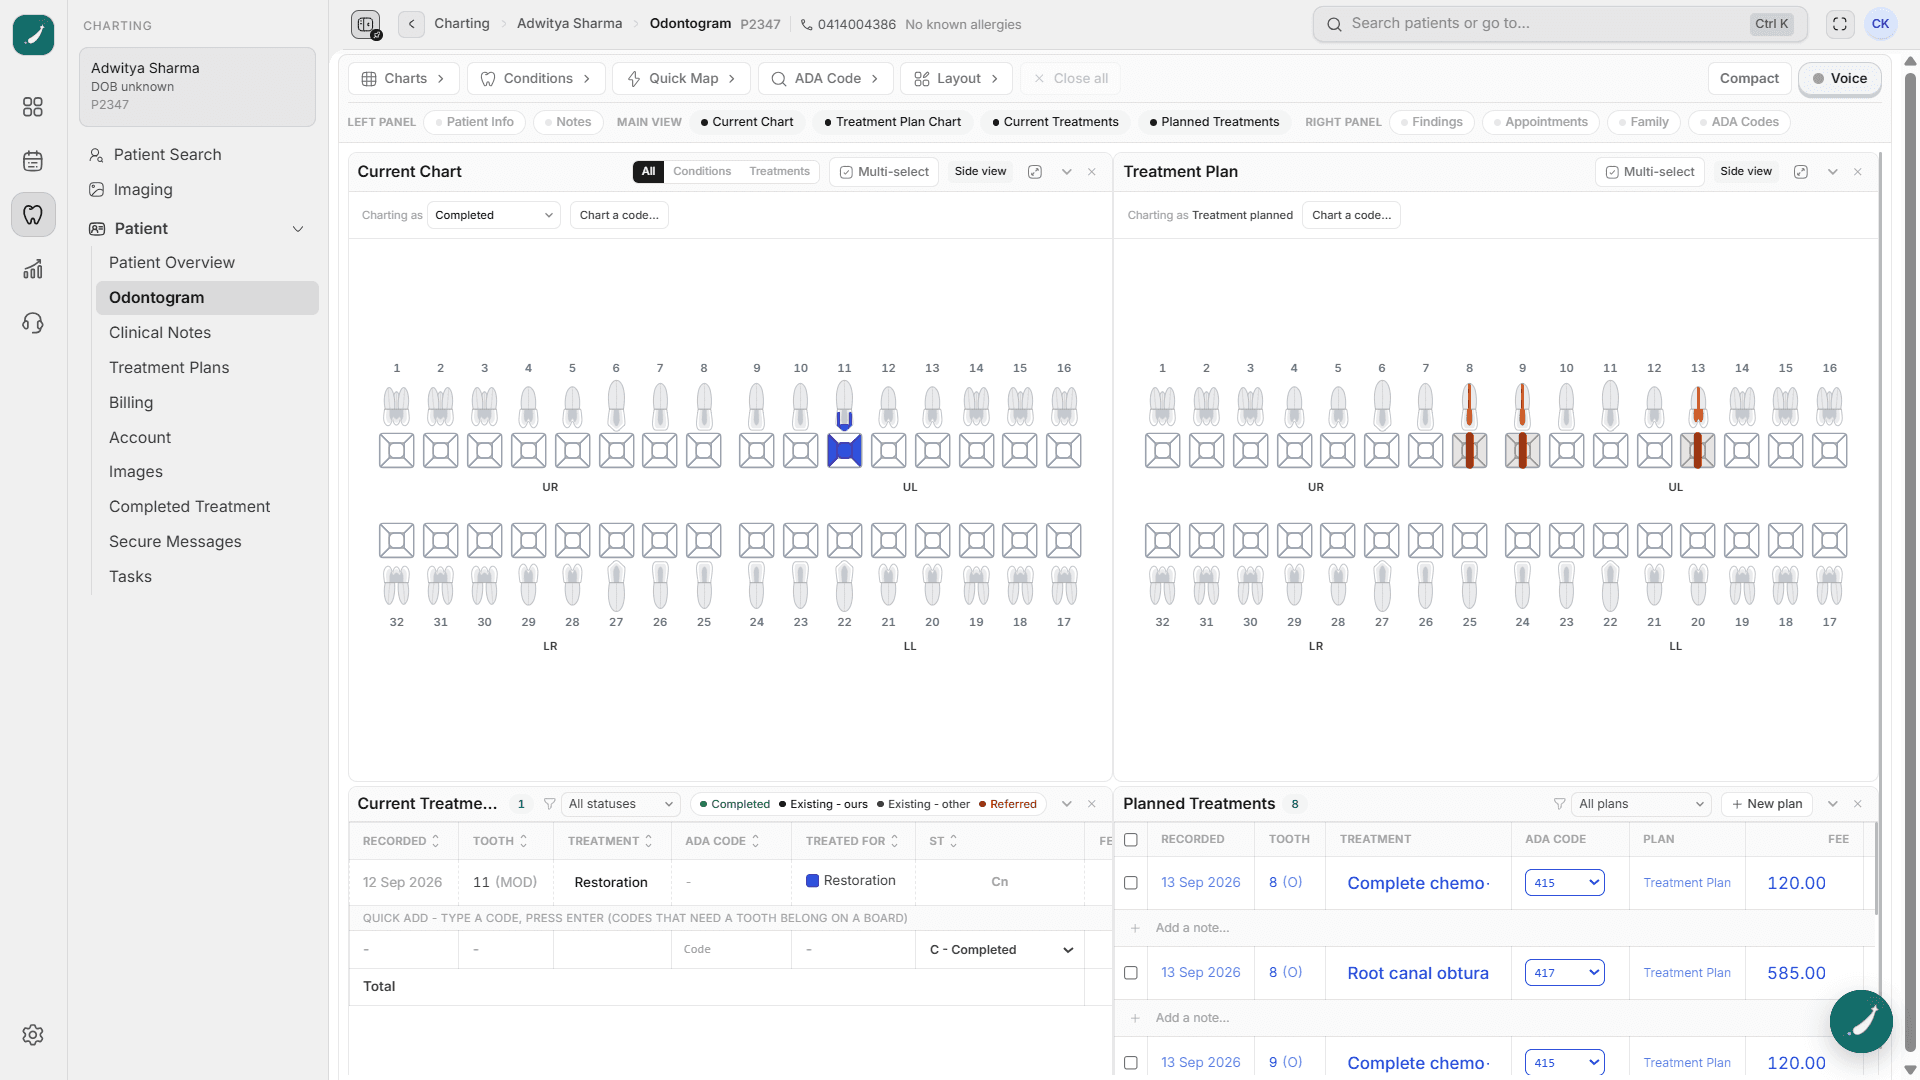Viewport: 1920px width, 1080px height.
Task: Check the 9 (O) Complete chemo row checkbox
Action: point(1131,1063)
